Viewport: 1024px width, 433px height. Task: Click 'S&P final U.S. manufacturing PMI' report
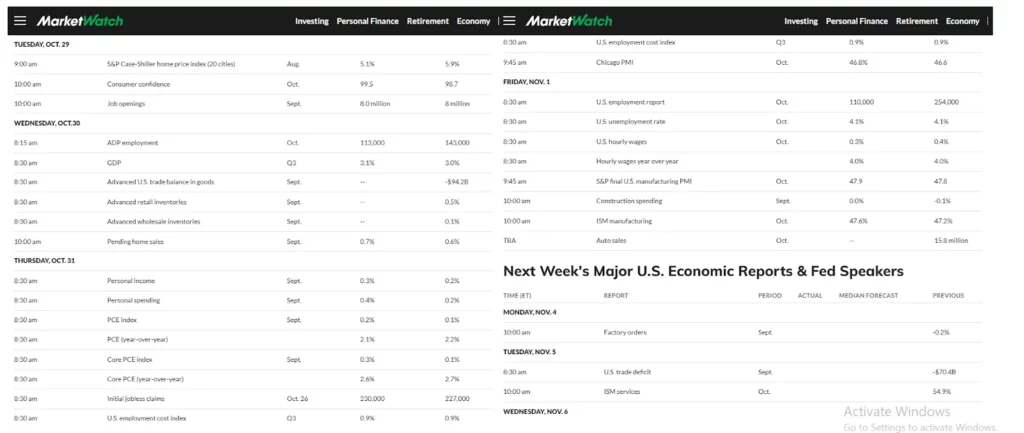pos(643,182)
